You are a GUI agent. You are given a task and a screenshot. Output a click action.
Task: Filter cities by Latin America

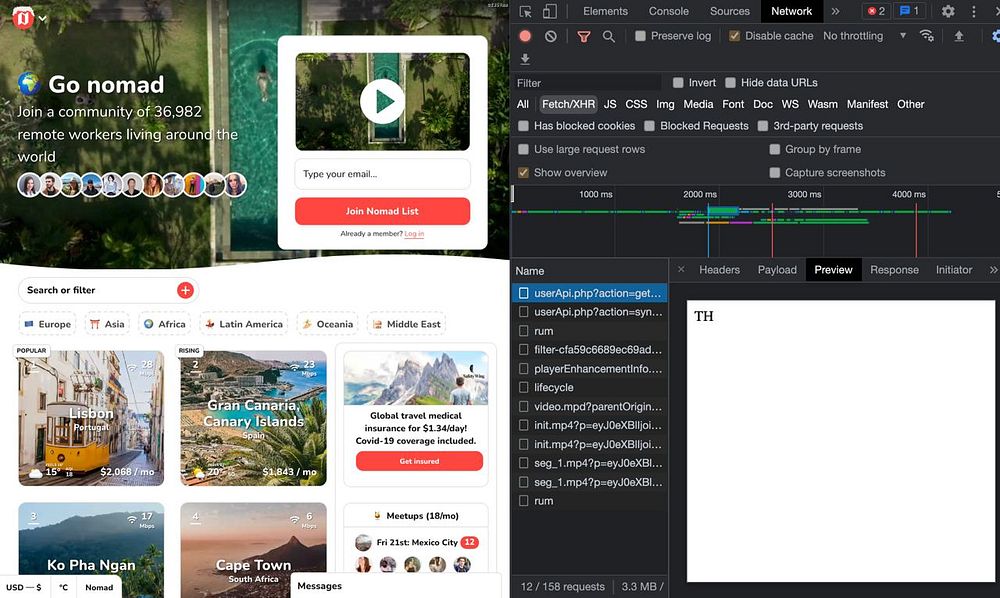pos(244,324)
